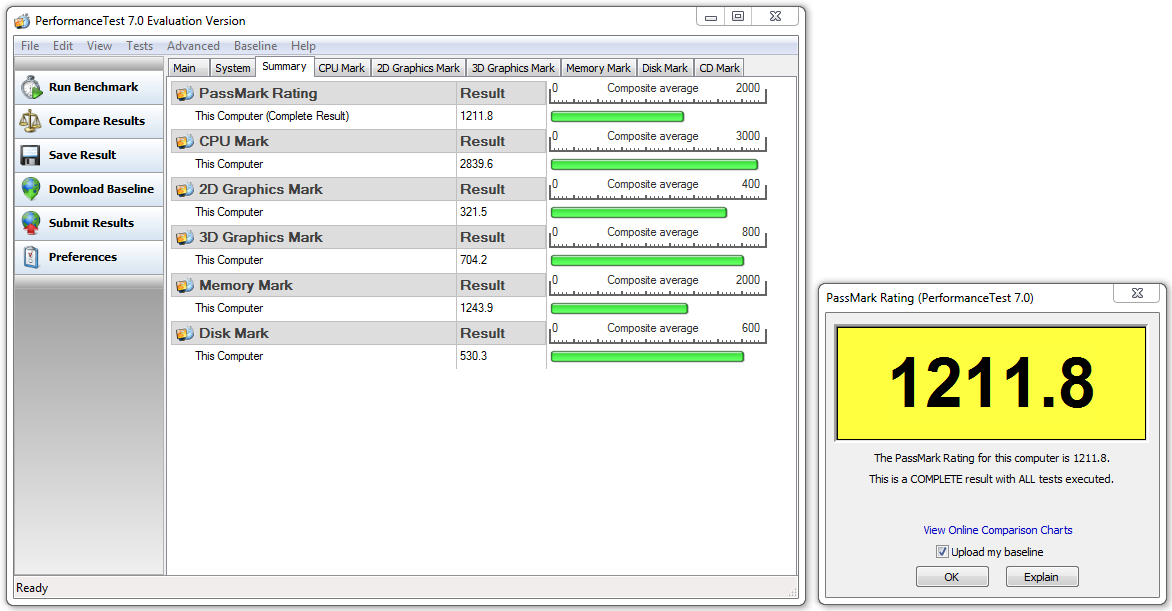Open the View menu
The width and height of the screenshot is (1172, 611).
99,46
